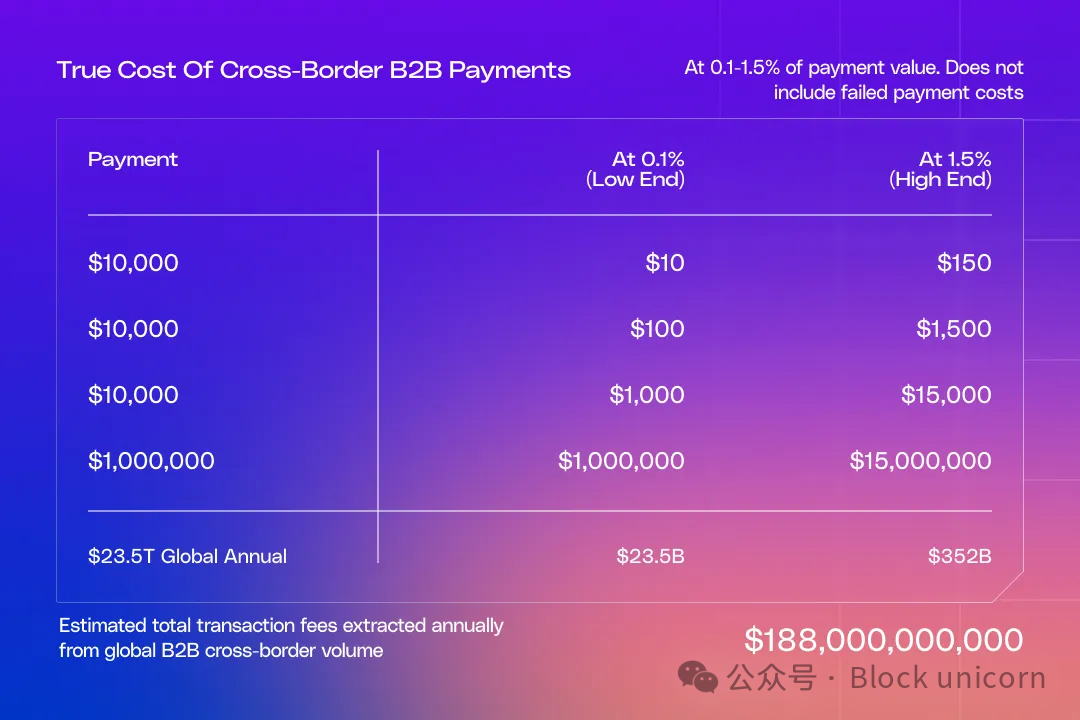
Task: Click the $15,000,000 high end value
Action: coord(920,461)
